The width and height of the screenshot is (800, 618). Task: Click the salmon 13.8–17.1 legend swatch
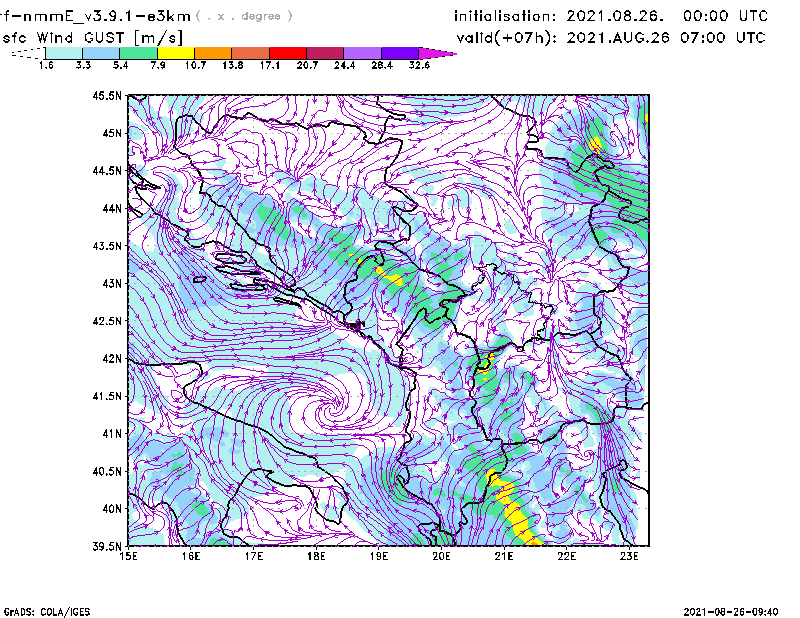click(251, 53)
